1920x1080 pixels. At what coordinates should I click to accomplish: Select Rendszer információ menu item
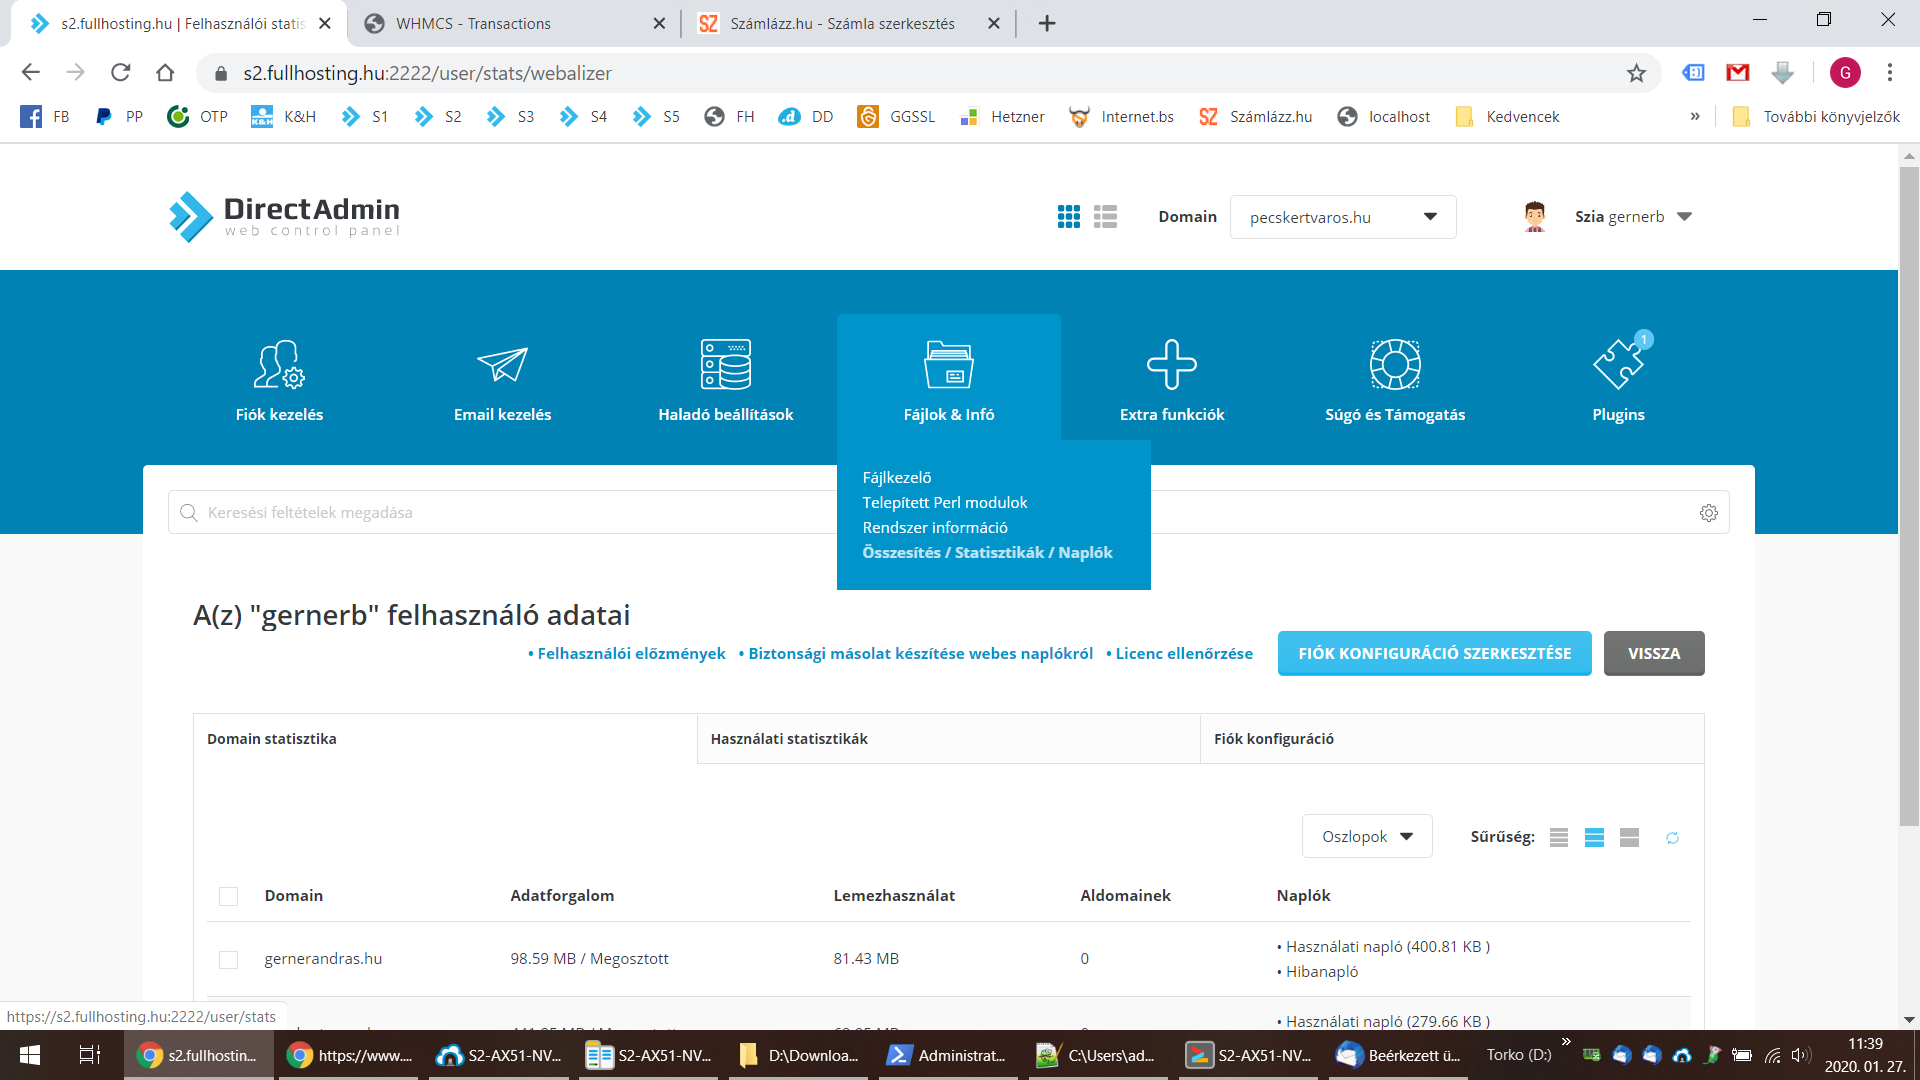coord(935,528)
